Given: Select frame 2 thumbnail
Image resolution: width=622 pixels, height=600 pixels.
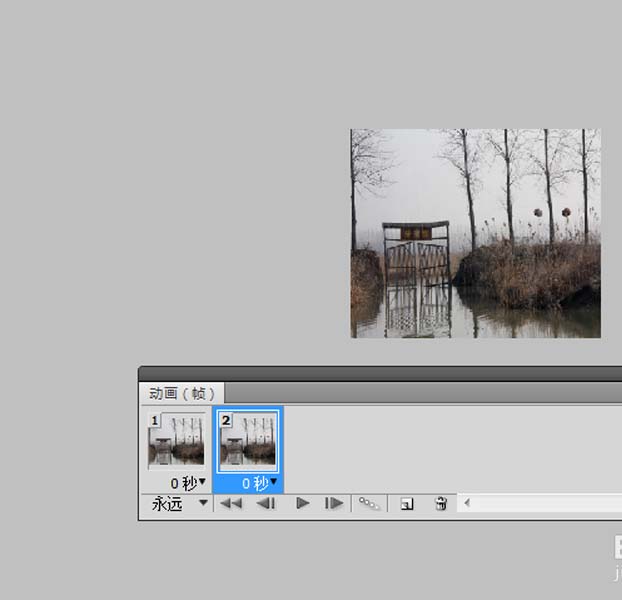Looking at the screenshot, I should 248,441.
